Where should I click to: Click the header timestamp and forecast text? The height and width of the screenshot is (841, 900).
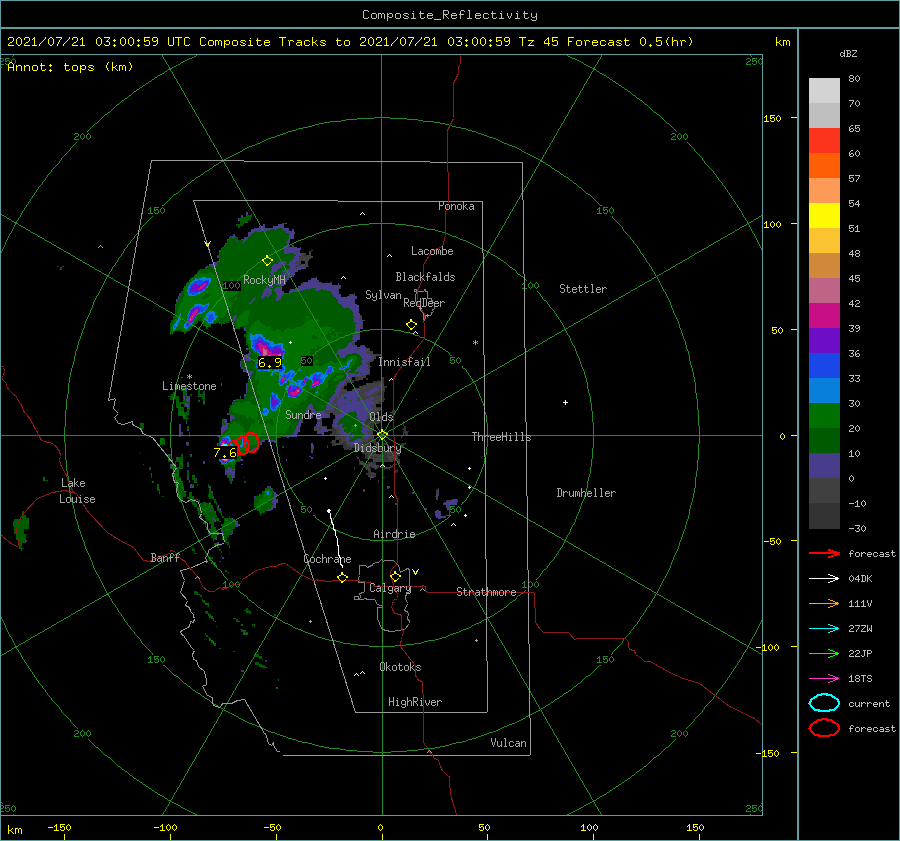point(350,42)
